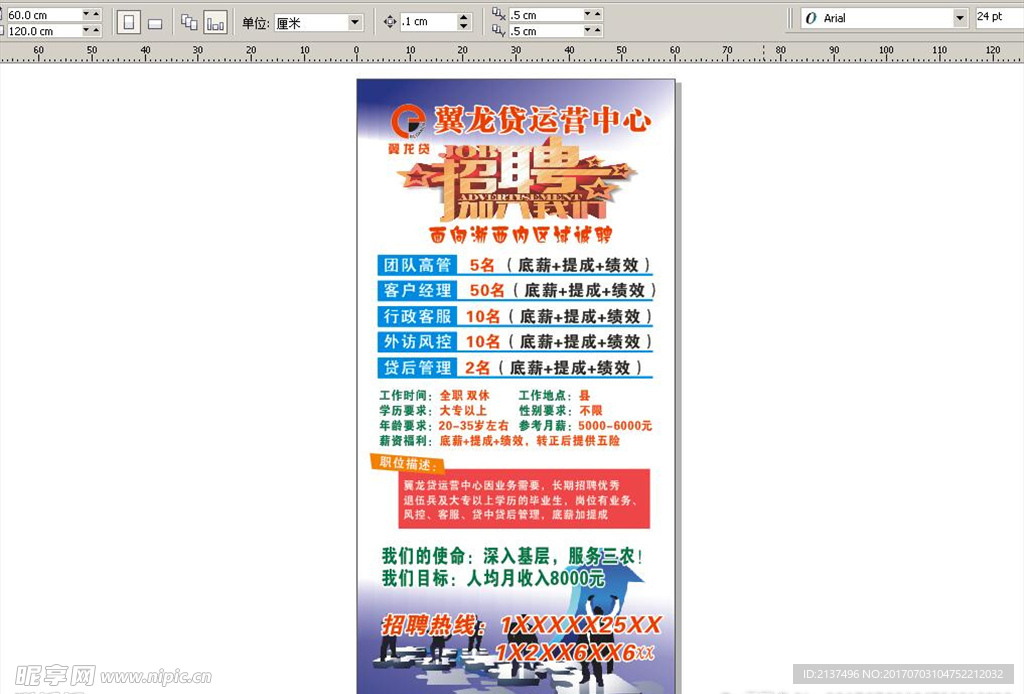
Task: Select the 1X2XX6XX6XX phone number
Action: click(575, 652)
